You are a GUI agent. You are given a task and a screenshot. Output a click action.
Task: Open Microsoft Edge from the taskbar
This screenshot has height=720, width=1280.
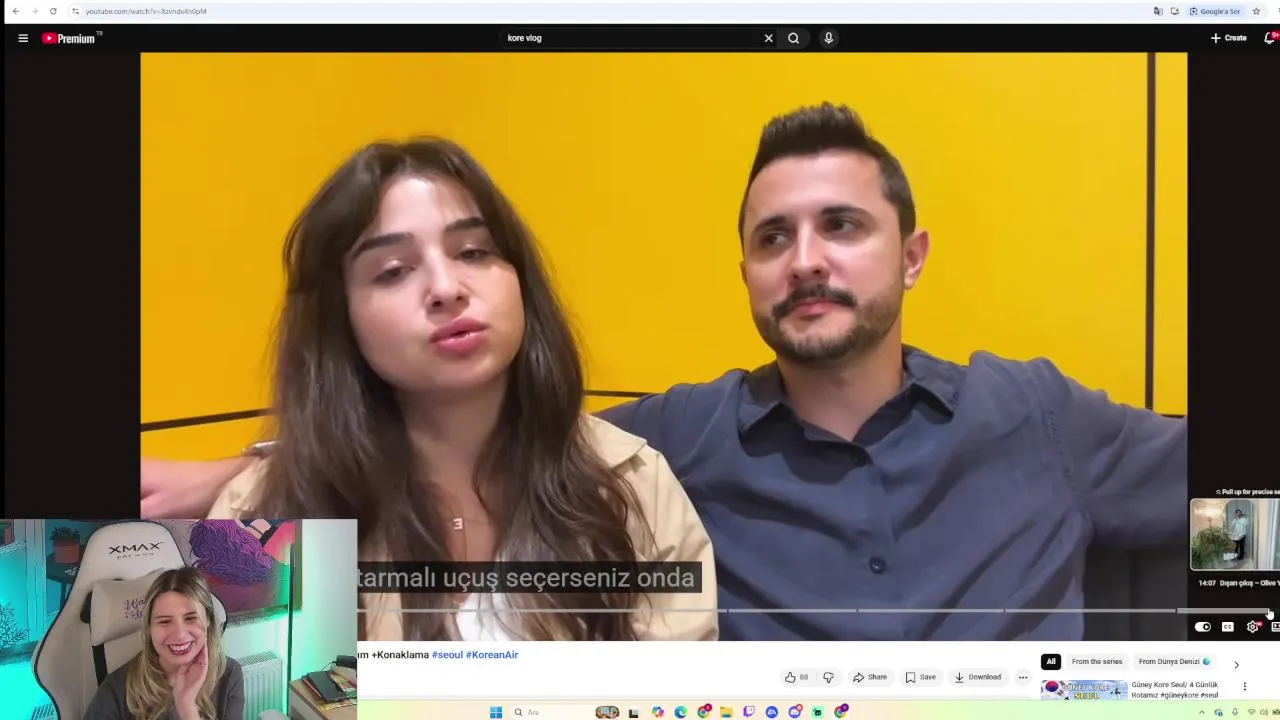(x=681, y=712)
